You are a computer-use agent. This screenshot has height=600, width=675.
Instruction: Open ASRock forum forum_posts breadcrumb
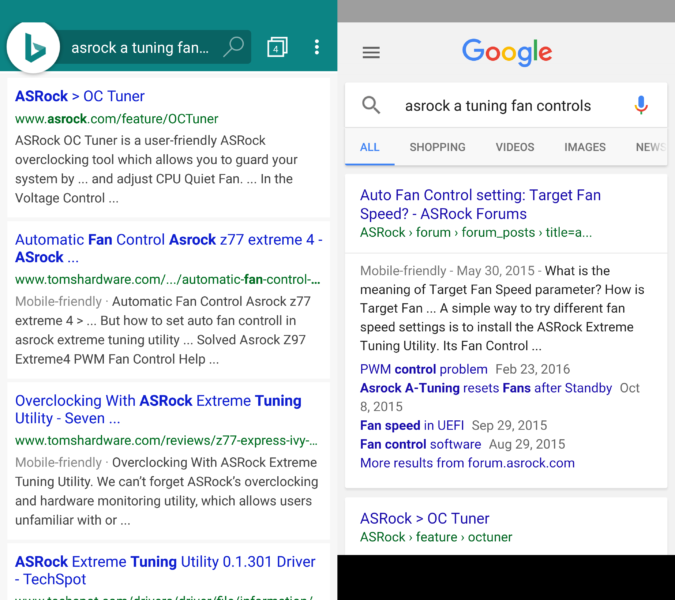pos(476,232)
